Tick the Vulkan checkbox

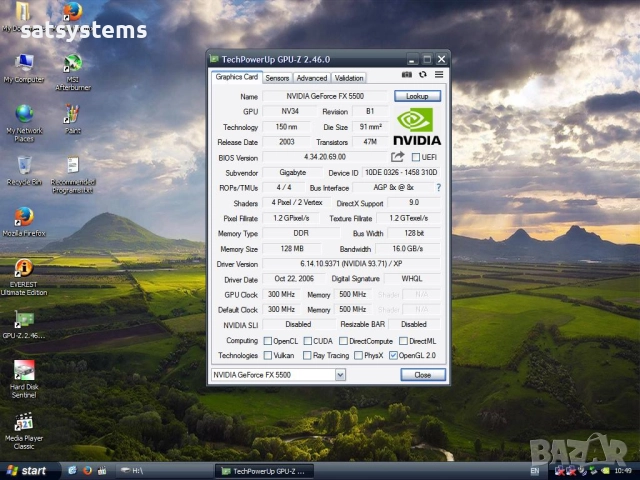pyautogui.click(x=266, y=355)
